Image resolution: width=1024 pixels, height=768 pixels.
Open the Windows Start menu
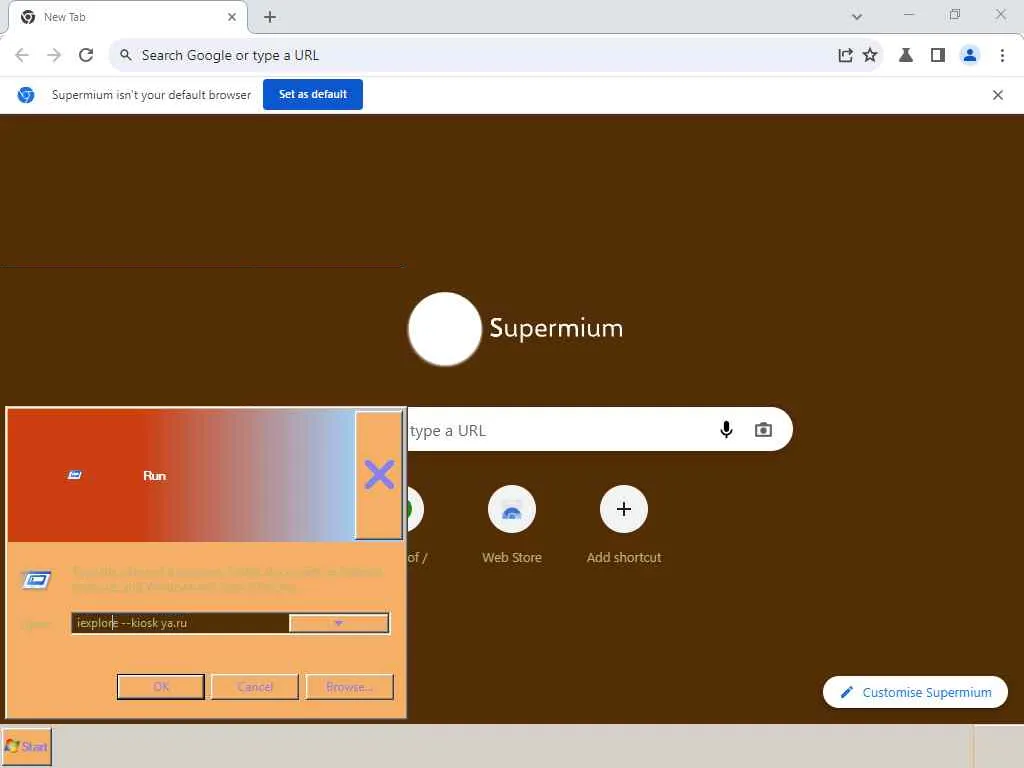point(26,746)
